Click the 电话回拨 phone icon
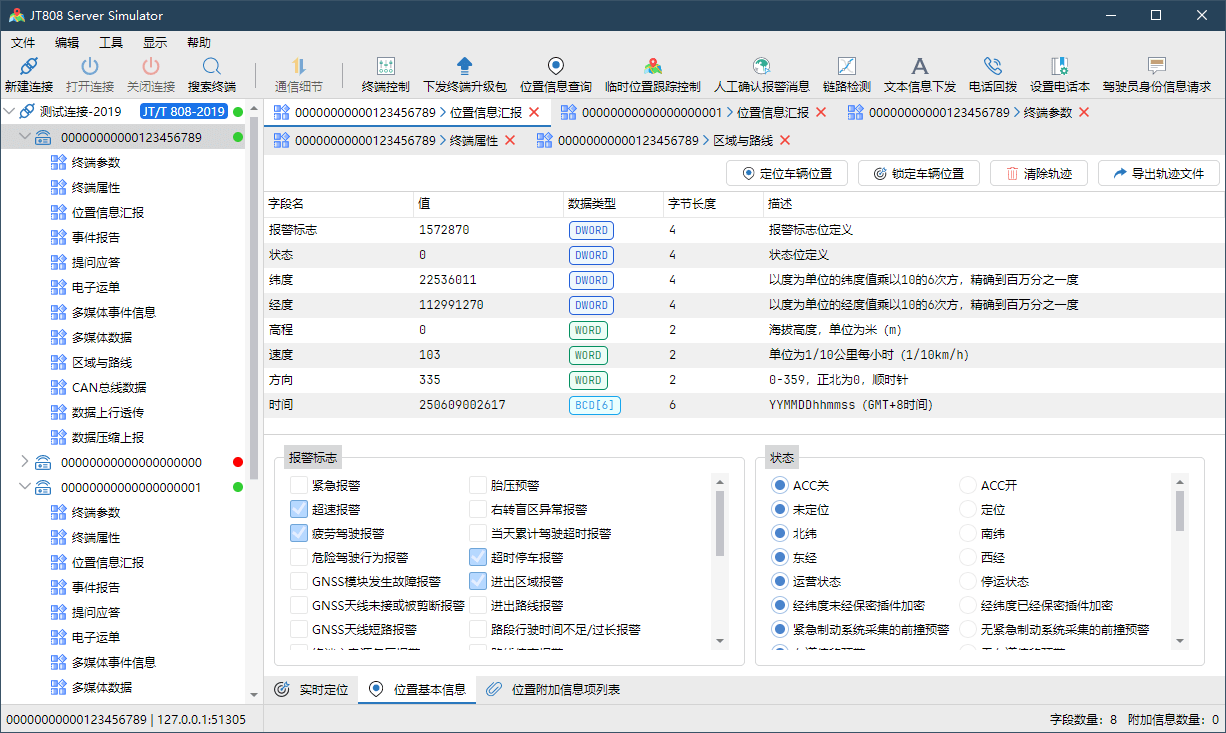This screenshot has height=733, width=1226. (992, 67)
